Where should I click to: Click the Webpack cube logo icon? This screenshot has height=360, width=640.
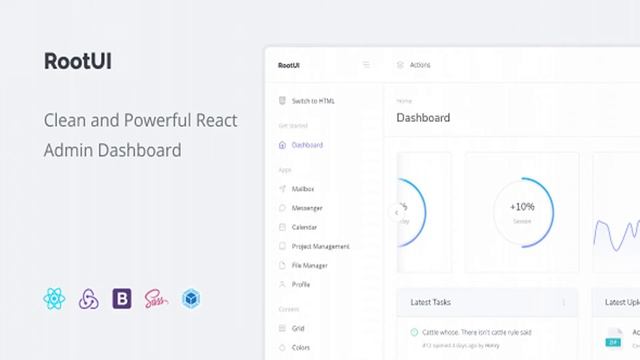[191, 299]
